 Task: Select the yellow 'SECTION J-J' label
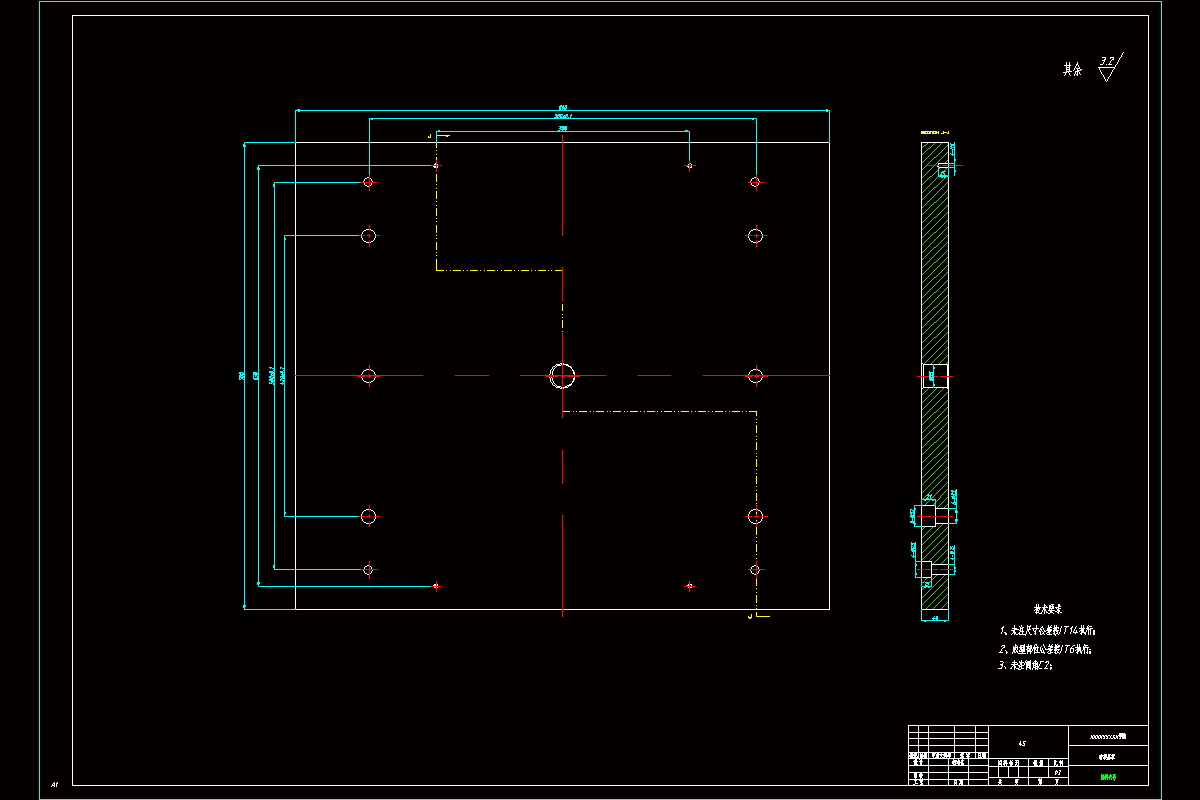[x=934, y=132]
